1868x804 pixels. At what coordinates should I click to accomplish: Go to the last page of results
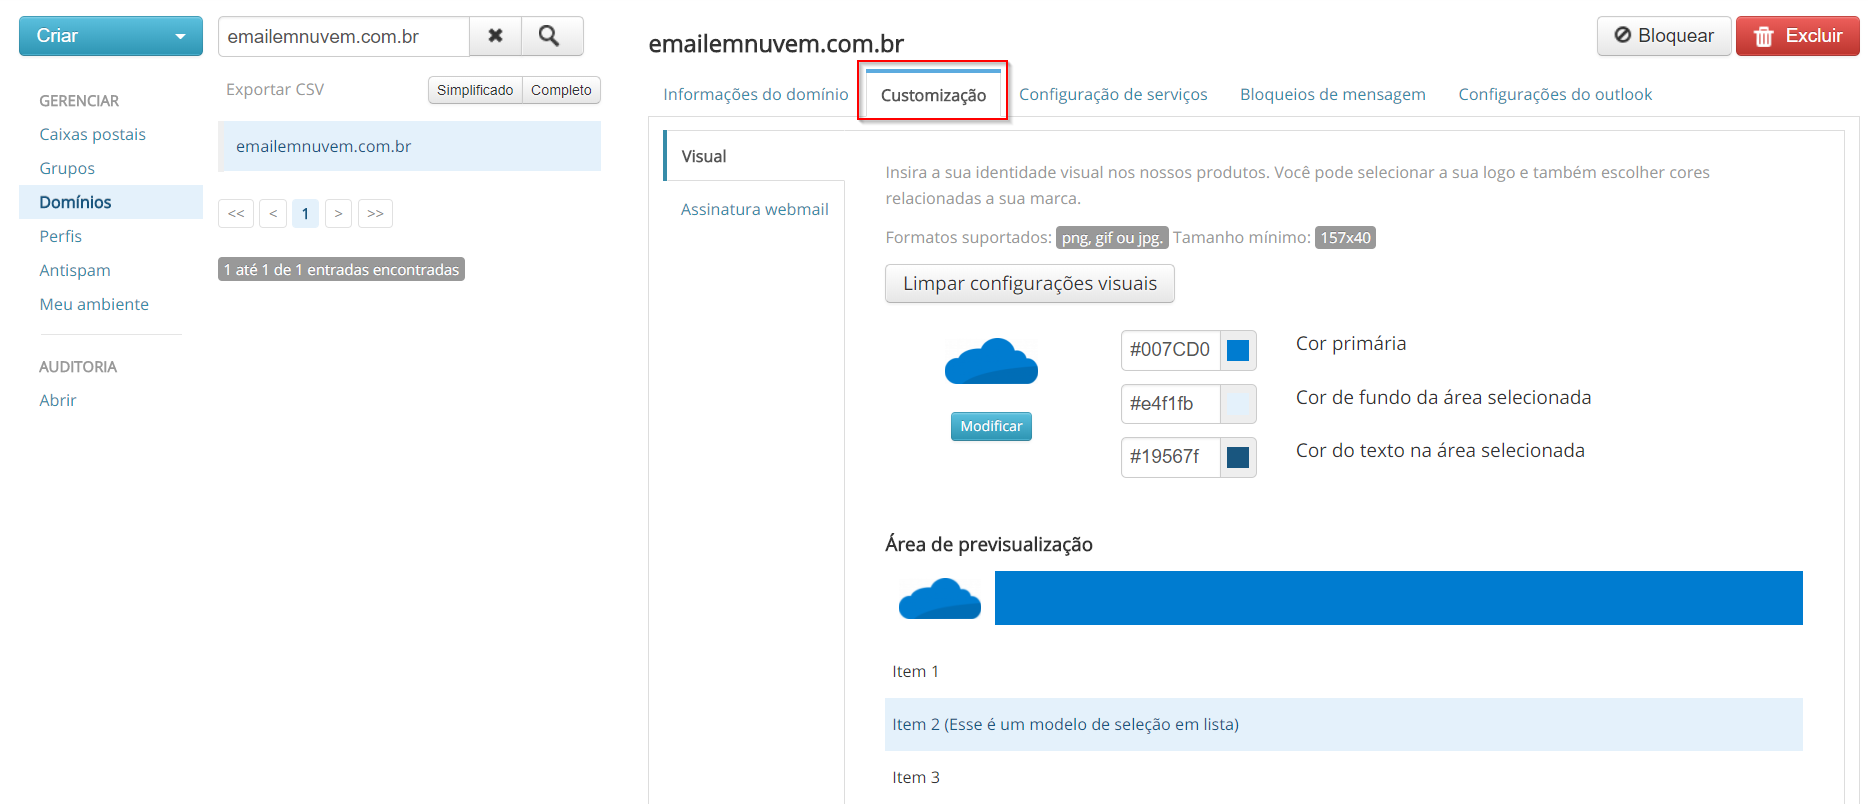coord(375,214)
